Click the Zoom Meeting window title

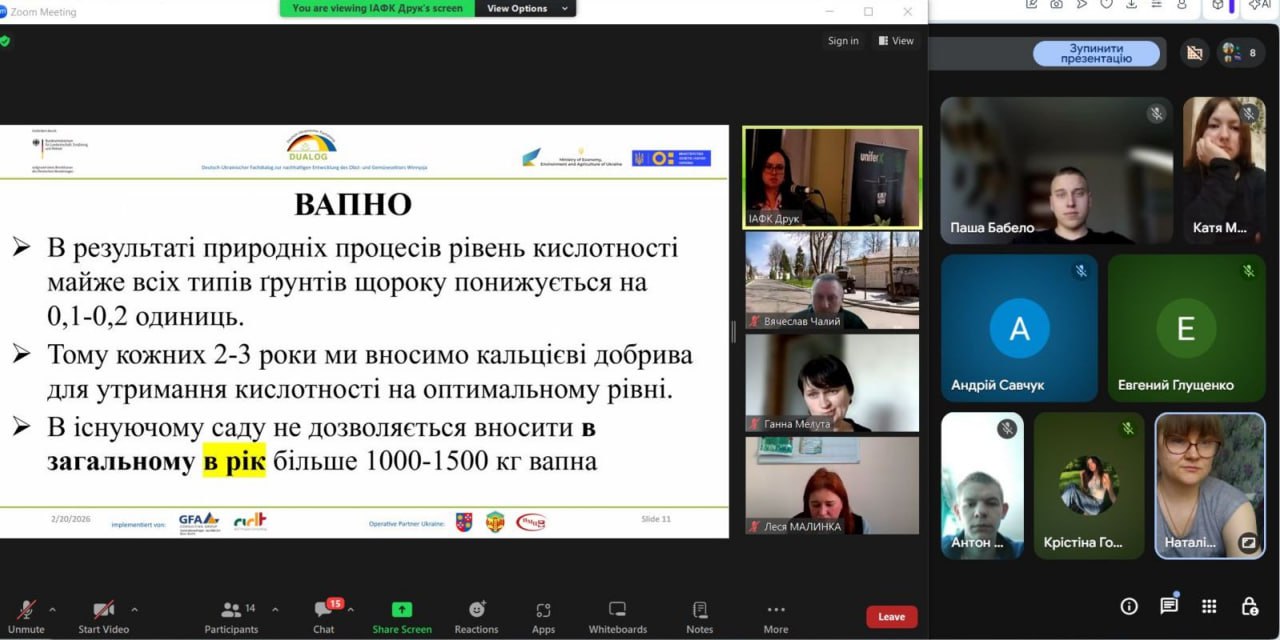(43, 12)
